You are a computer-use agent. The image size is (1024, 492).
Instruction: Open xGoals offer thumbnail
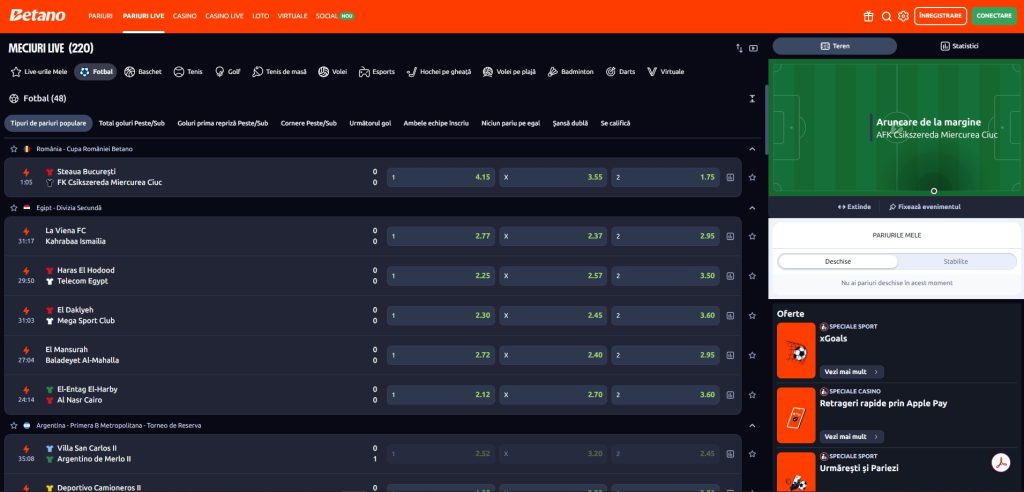point(796,350)
